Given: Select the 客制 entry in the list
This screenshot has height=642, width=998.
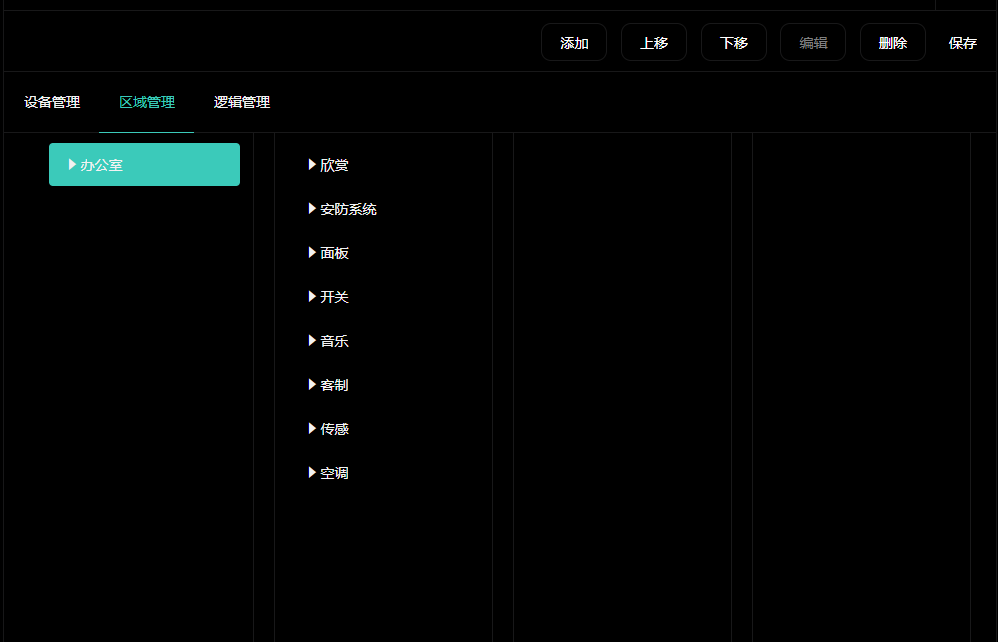Looking at the screenshot, I should click(x=334, y=385).
